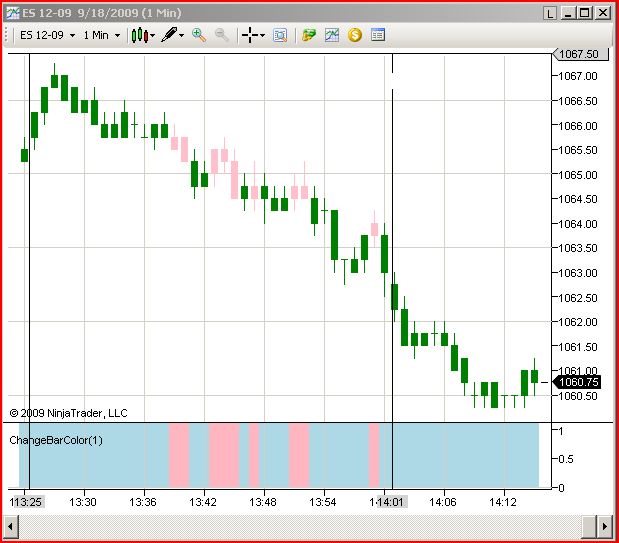The image size is (619, 543).
Task: Click the 14:06 time axis label
Action: 443,502
